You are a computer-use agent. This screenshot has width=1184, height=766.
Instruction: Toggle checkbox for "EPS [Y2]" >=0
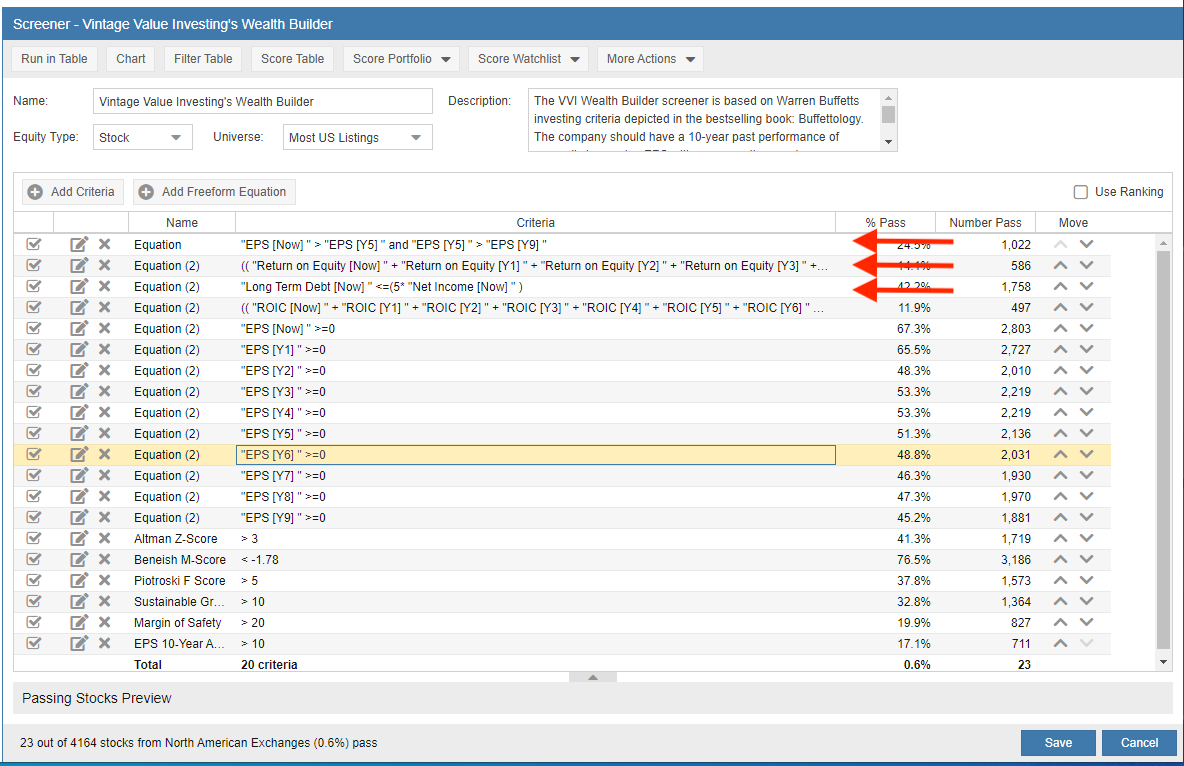[33, 371]
